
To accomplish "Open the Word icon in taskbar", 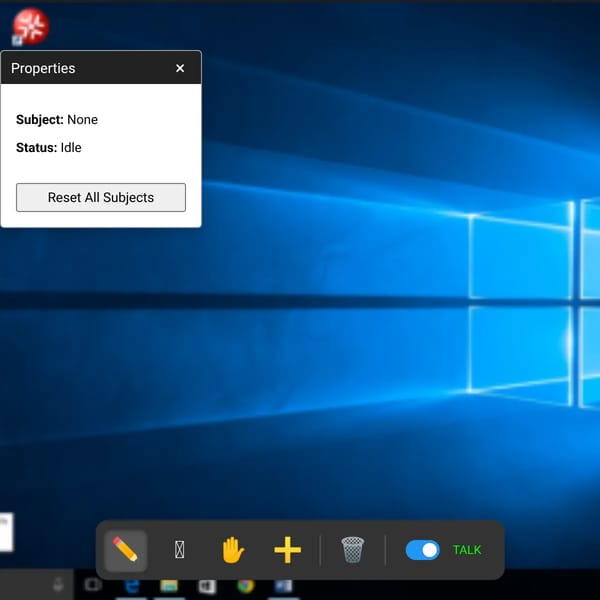I will [x=284, y=585].
